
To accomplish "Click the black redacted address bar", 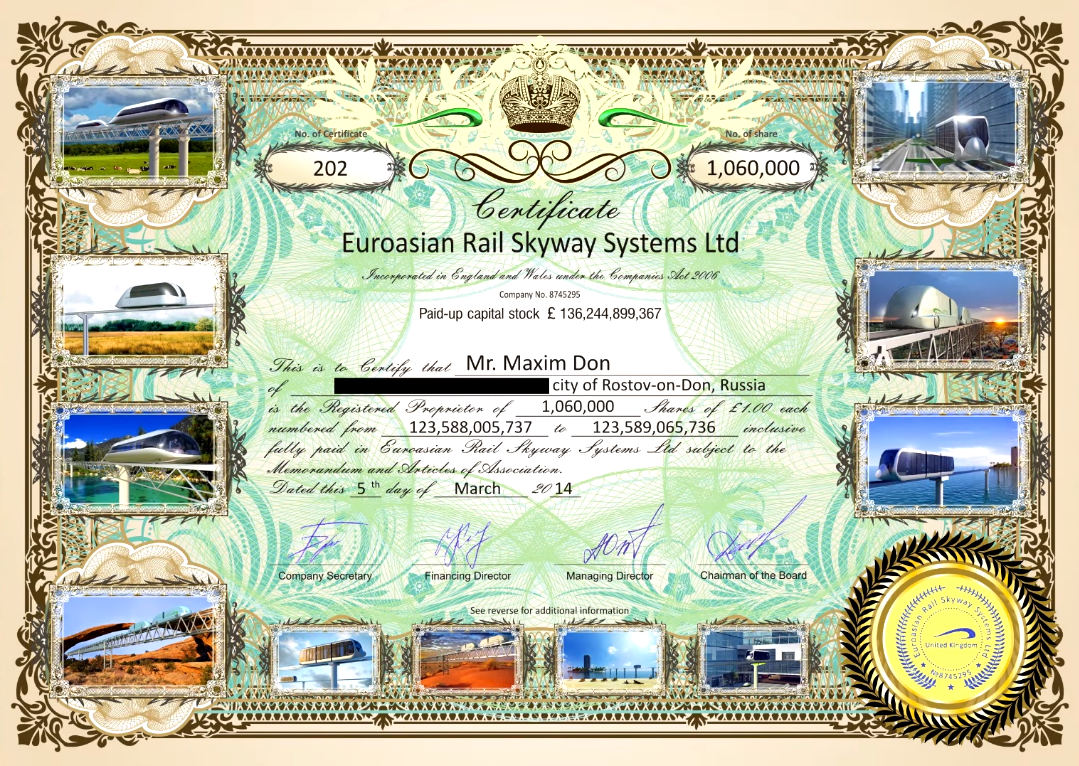I will [x=442, y=385].
